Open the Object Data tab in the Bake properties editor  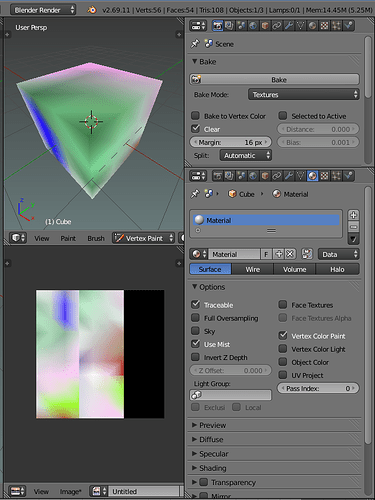click(x=301, y=26)
